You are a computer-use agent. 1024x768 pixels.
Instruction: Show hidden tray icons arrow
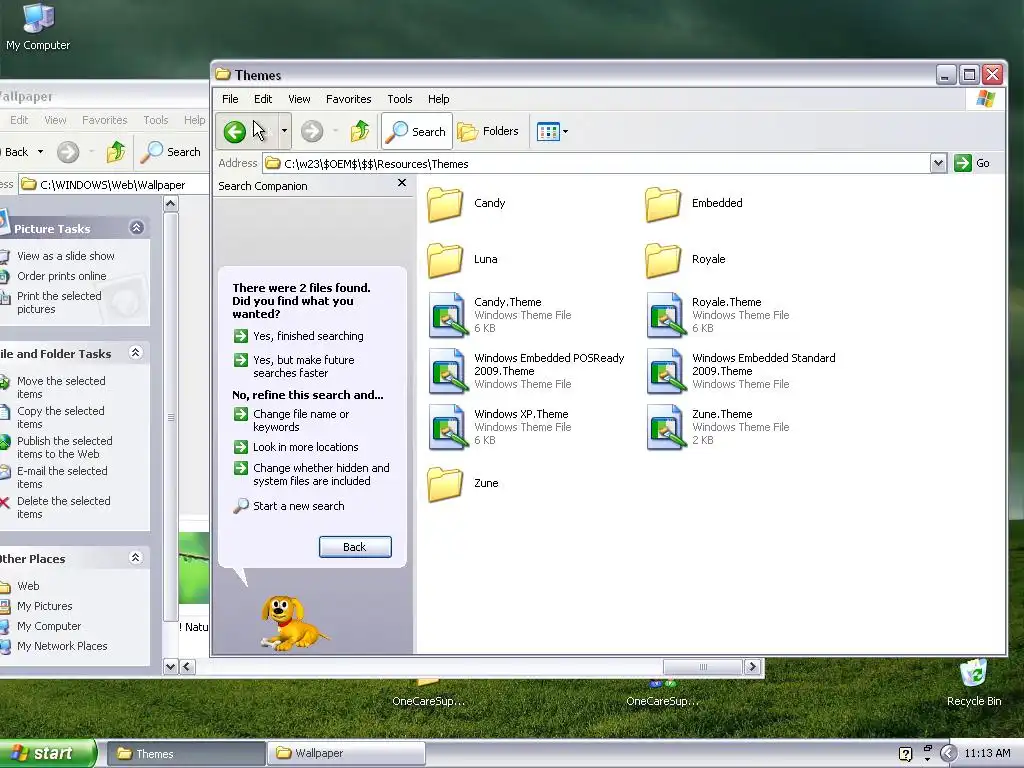(948, 754)
